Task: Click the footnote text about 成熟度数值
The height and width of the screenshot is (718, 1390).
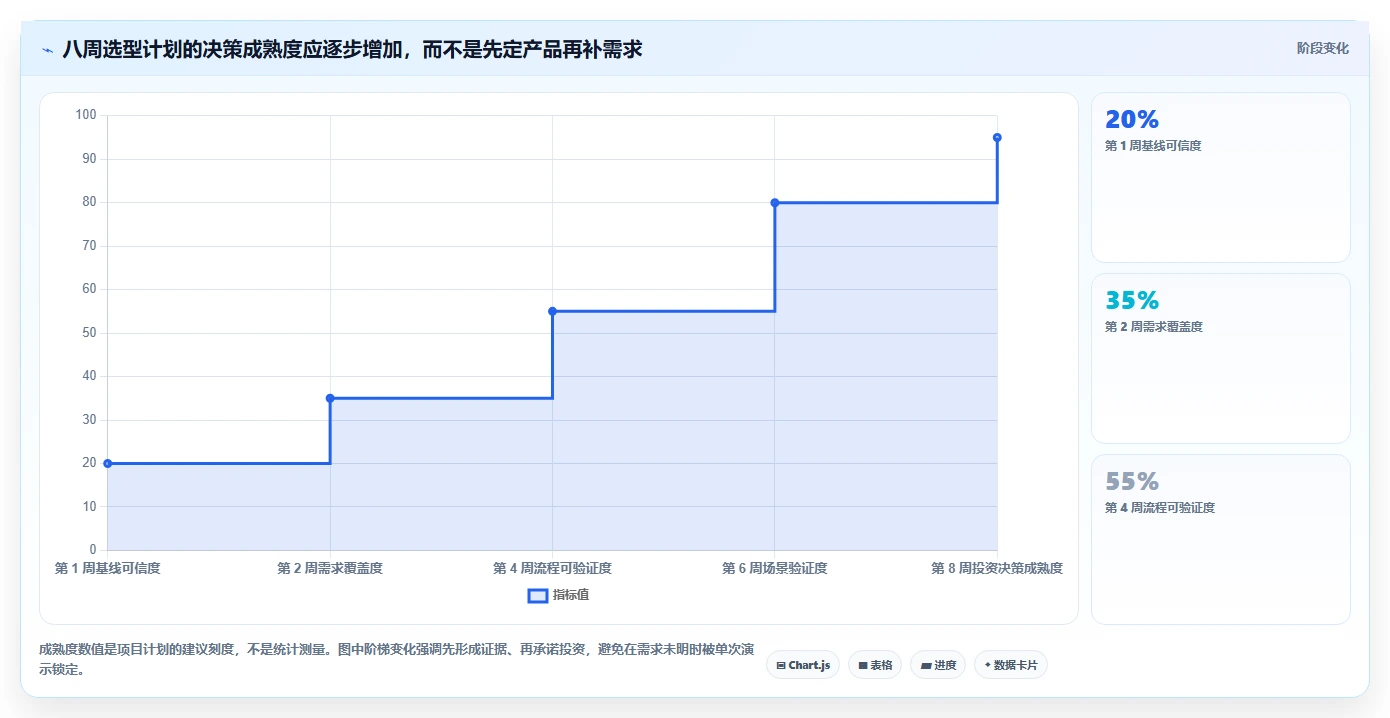Action: click(x=396, y=660)
